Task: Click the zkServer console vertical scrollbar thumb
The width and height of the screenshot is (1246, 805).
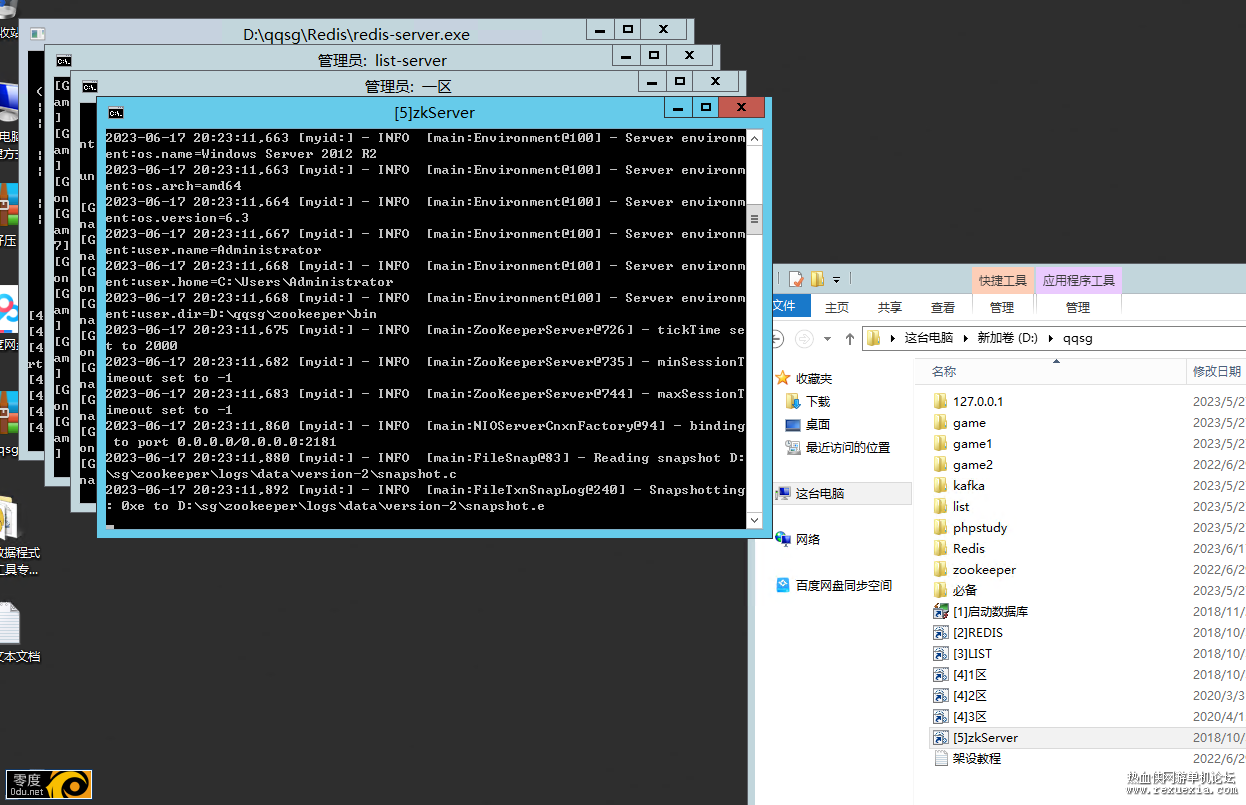Action: pyautogui.click(x=755, y=218)
